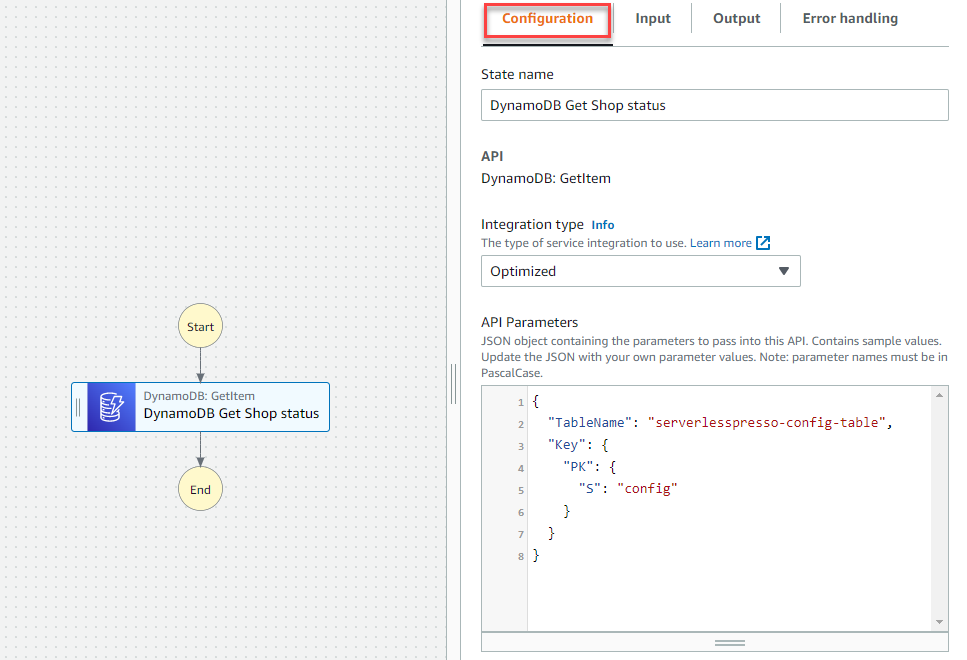Viewport: 967px width, 660px height.
Task: Switch to Error handling tab
Action: coord(850,19)
